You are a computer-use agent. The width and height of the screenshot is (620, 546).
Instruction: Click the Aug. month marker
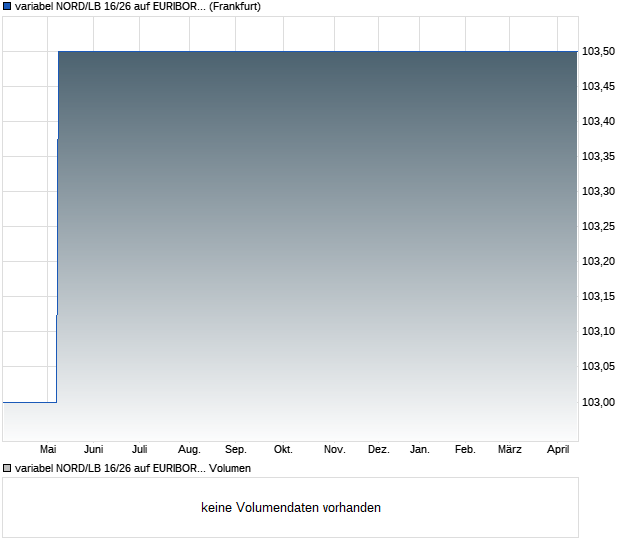(189, 450)
